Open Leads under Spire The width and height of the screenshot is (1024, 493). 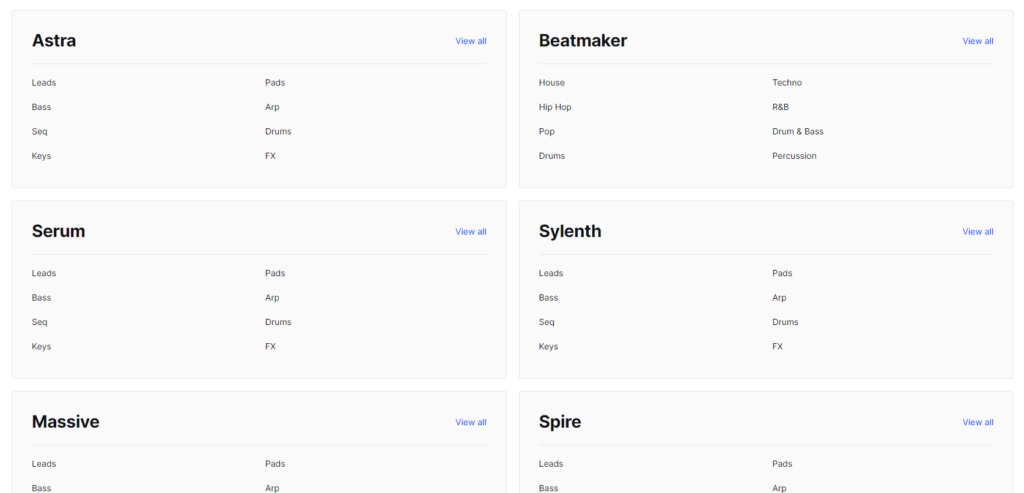pyautogui.click(x=551, y=464)
